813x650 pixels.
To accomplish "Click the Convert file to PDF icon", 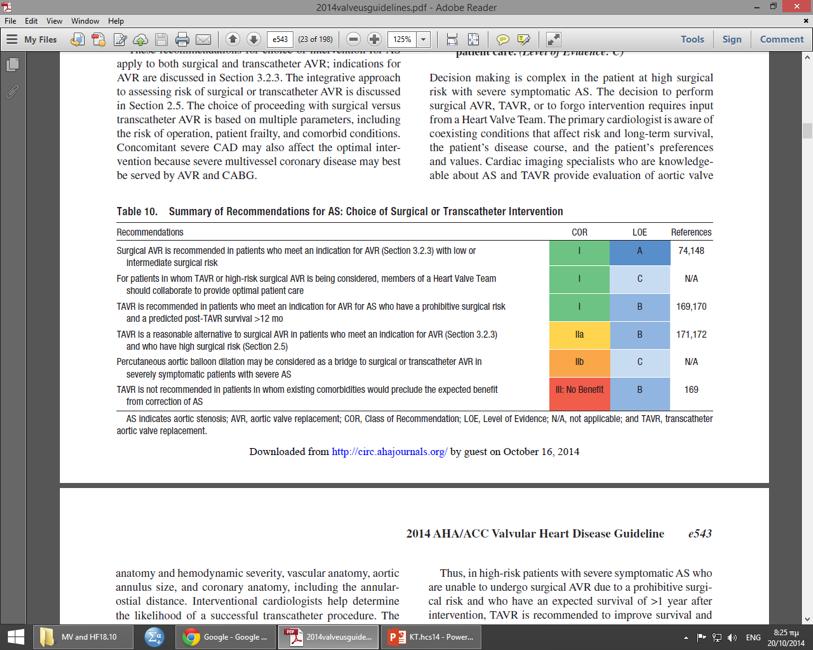I will (x=77, y=39).
